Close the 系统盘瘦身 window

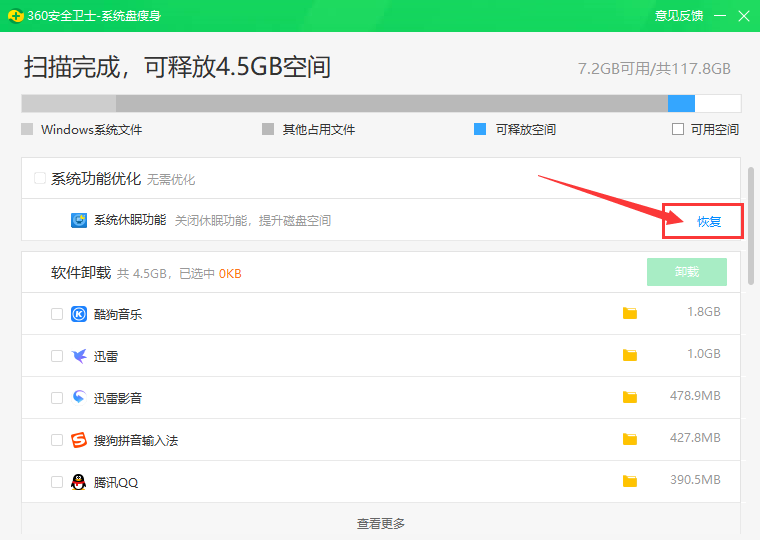pos(744,16)
